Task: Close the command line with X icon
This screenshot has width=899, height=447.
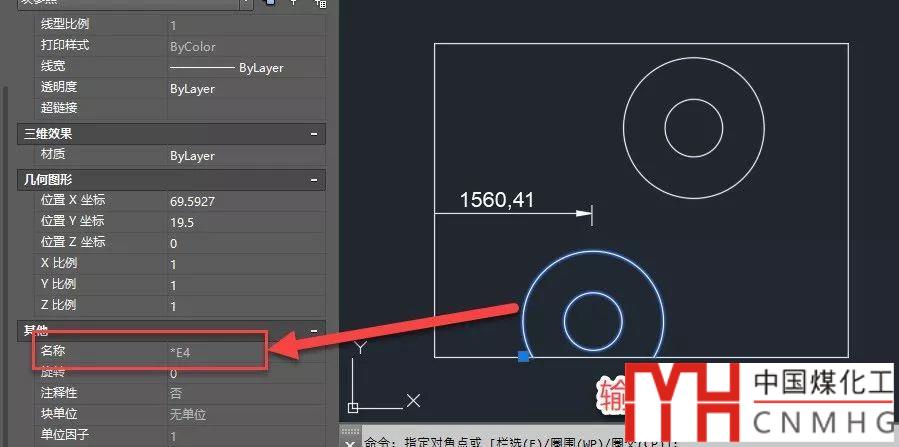Action: pos(349,441)
